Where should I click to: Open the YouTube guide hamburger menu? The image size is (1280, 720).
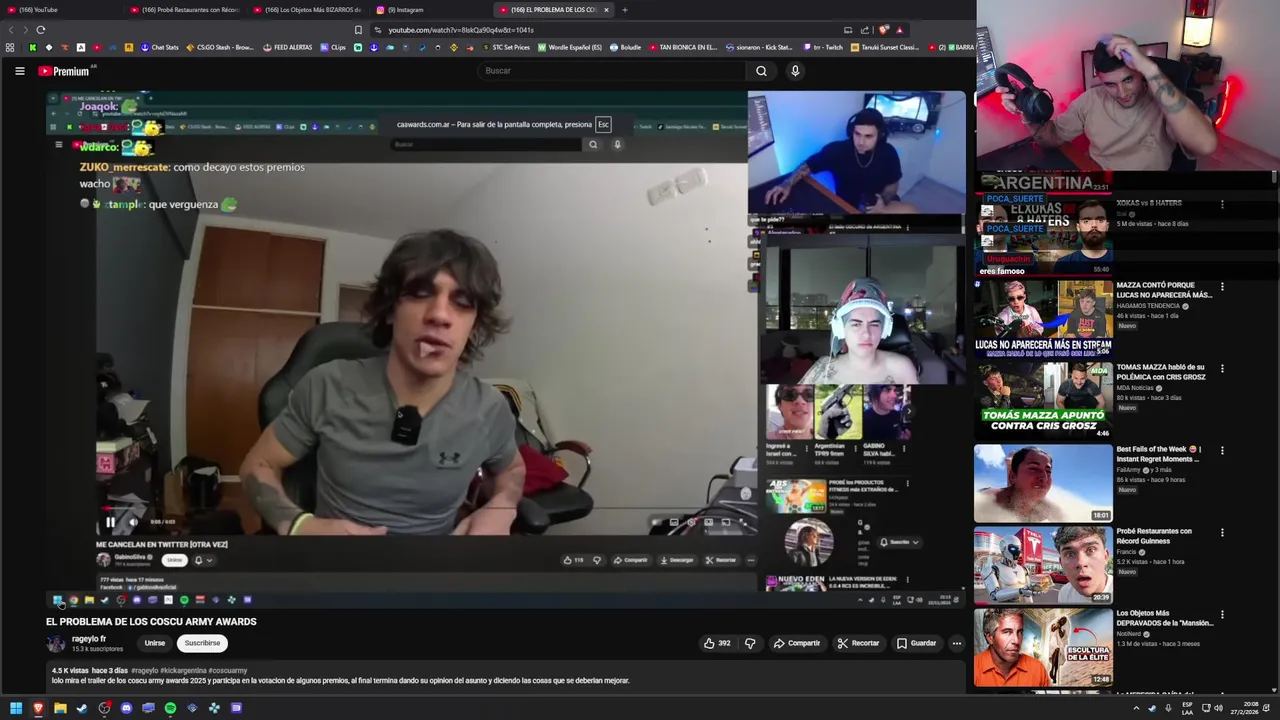[x=19, y=71]
